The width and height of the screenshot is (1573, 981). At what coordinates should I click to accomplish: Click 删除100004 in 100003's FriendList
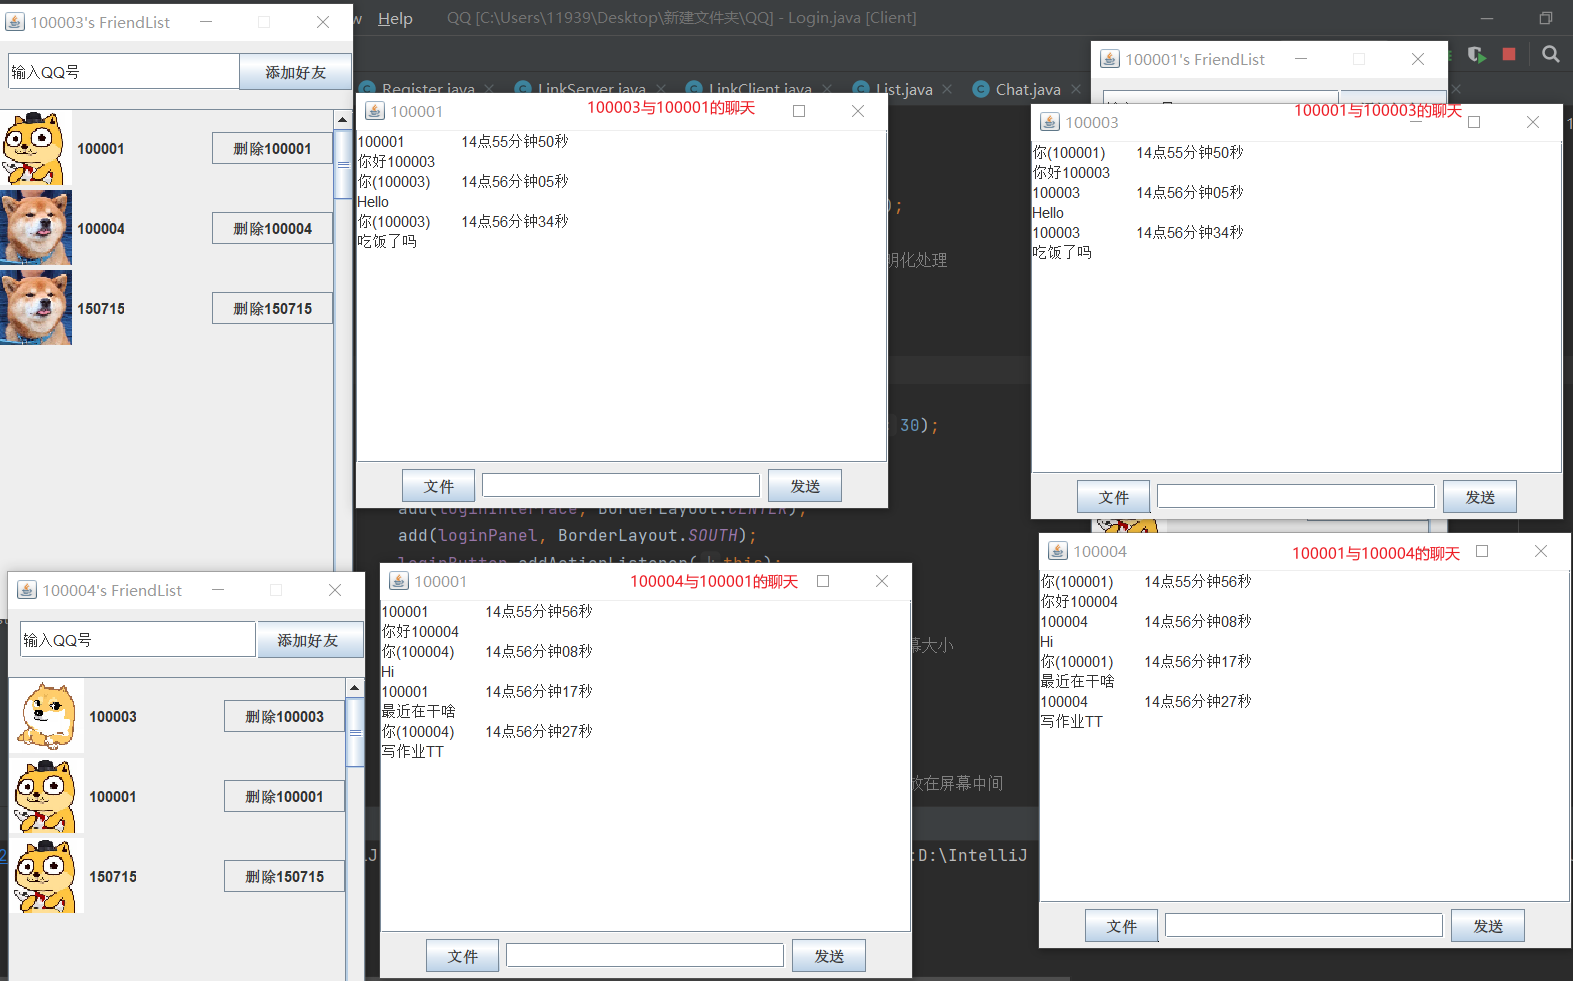[272, 228]
